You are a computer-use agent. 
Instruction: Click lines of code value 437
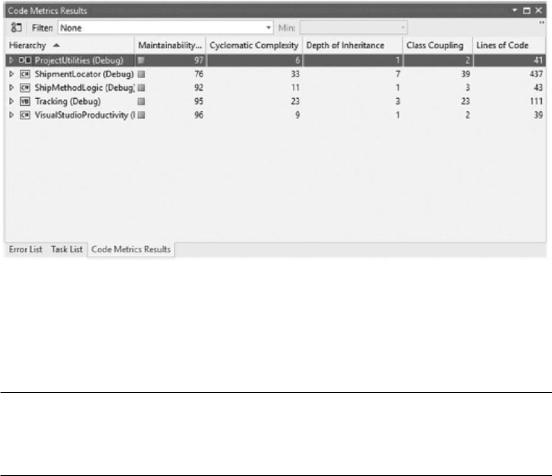click(536, 74)
